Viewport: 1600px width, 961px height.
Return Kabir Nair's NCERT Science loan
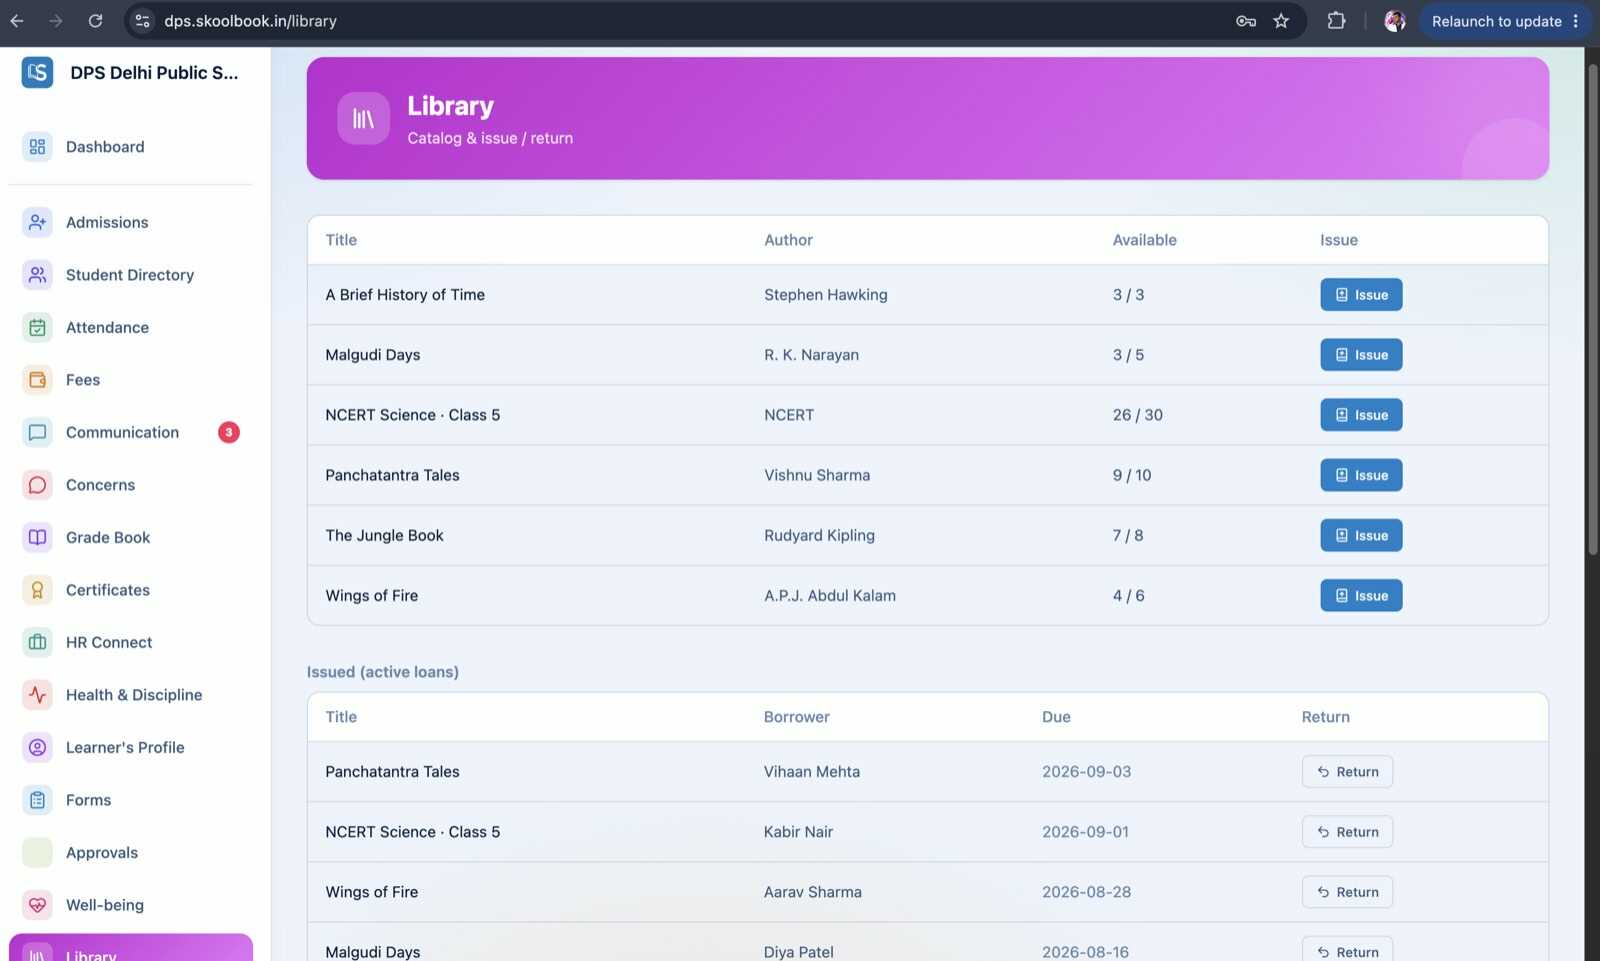click(1347, 832)
